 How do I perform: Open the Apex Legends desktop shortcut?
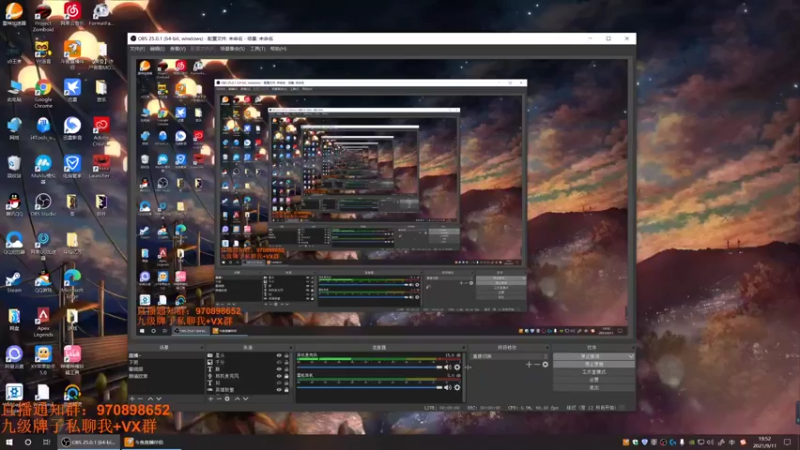point(43,321)
